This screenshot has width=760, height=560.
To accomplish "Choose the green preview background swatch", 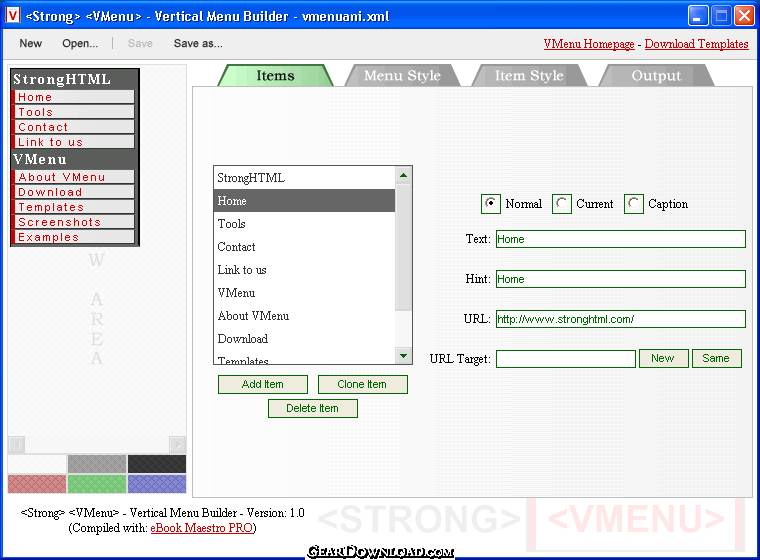I will (x=97, y=484).
